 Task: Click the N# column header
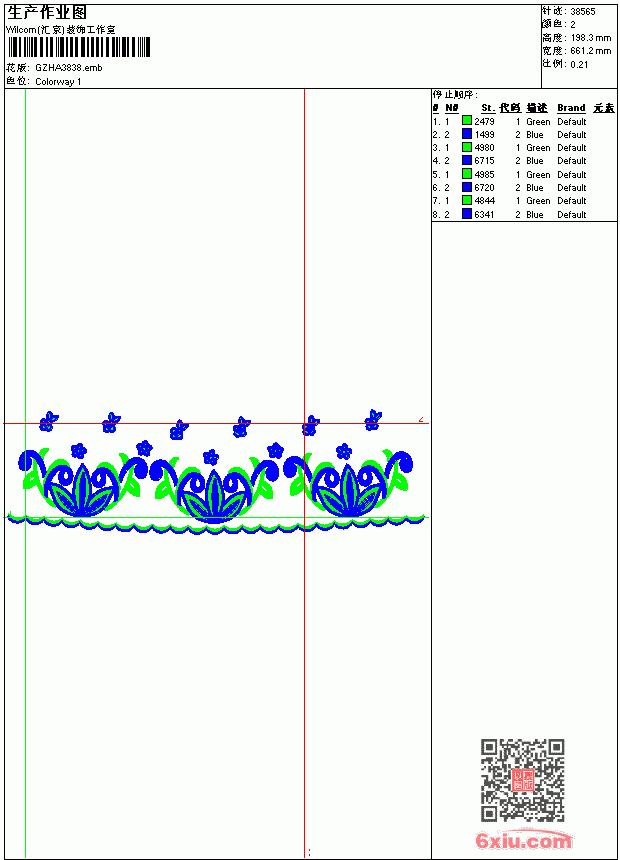point(452,108)
